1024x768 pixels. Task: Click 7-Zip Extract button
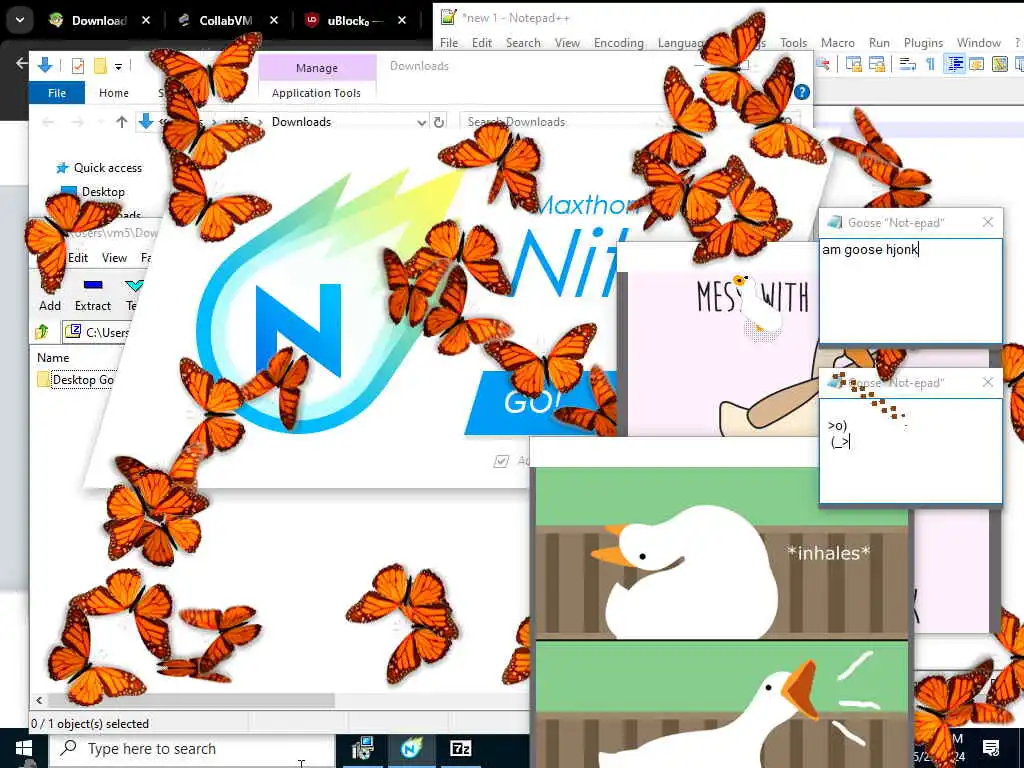(x=93, y=295)
